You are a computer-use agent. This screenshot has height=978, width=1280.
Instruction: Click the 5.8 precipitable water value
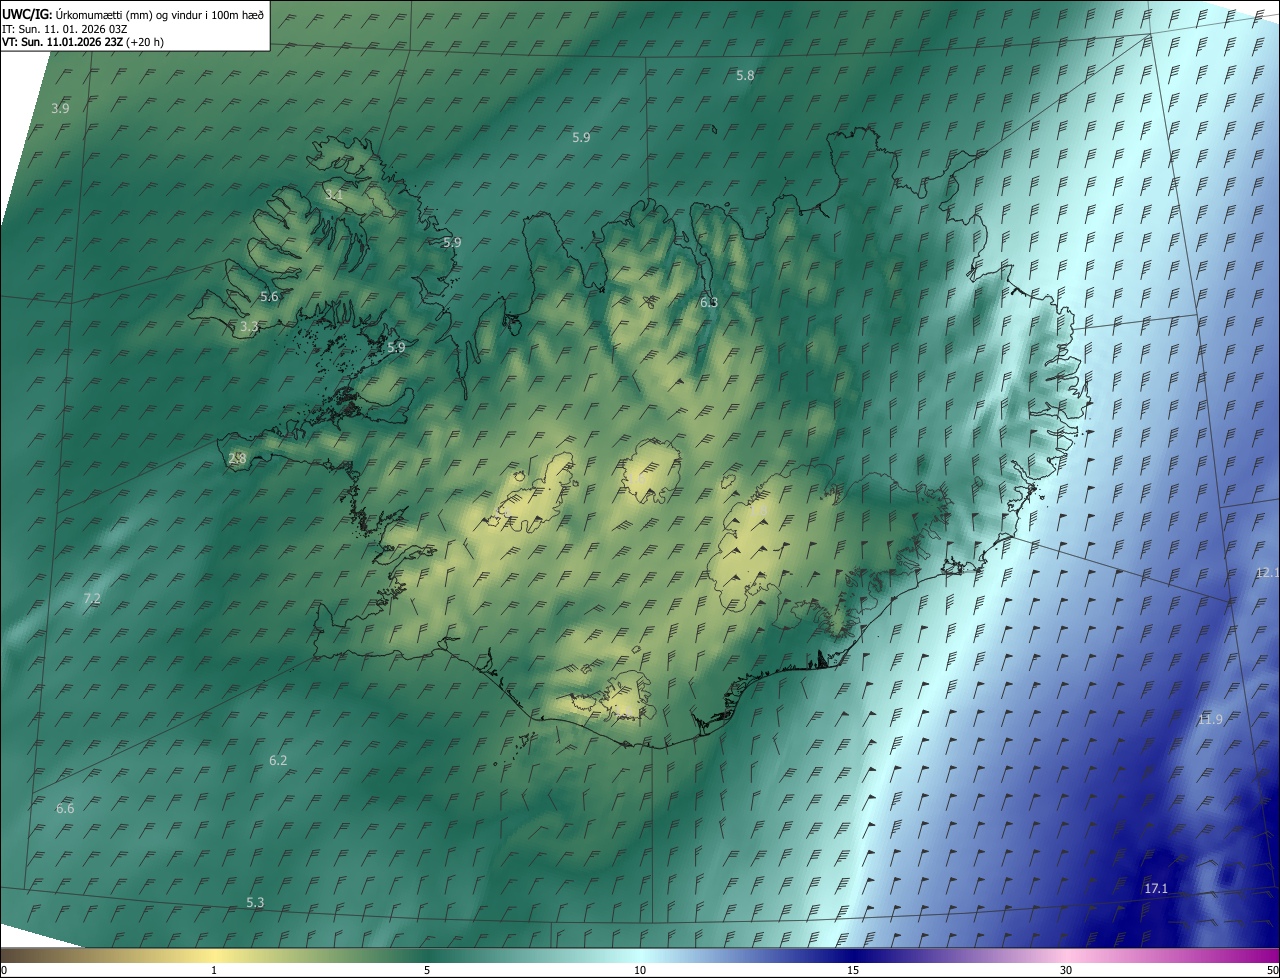(745, 76)
